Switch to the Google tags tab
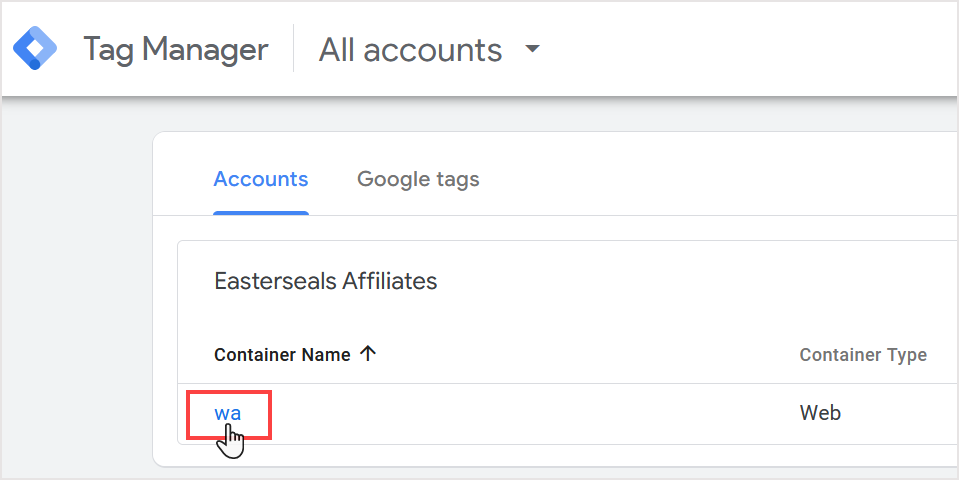Screen dimensions: 959x480 [418, 179]
